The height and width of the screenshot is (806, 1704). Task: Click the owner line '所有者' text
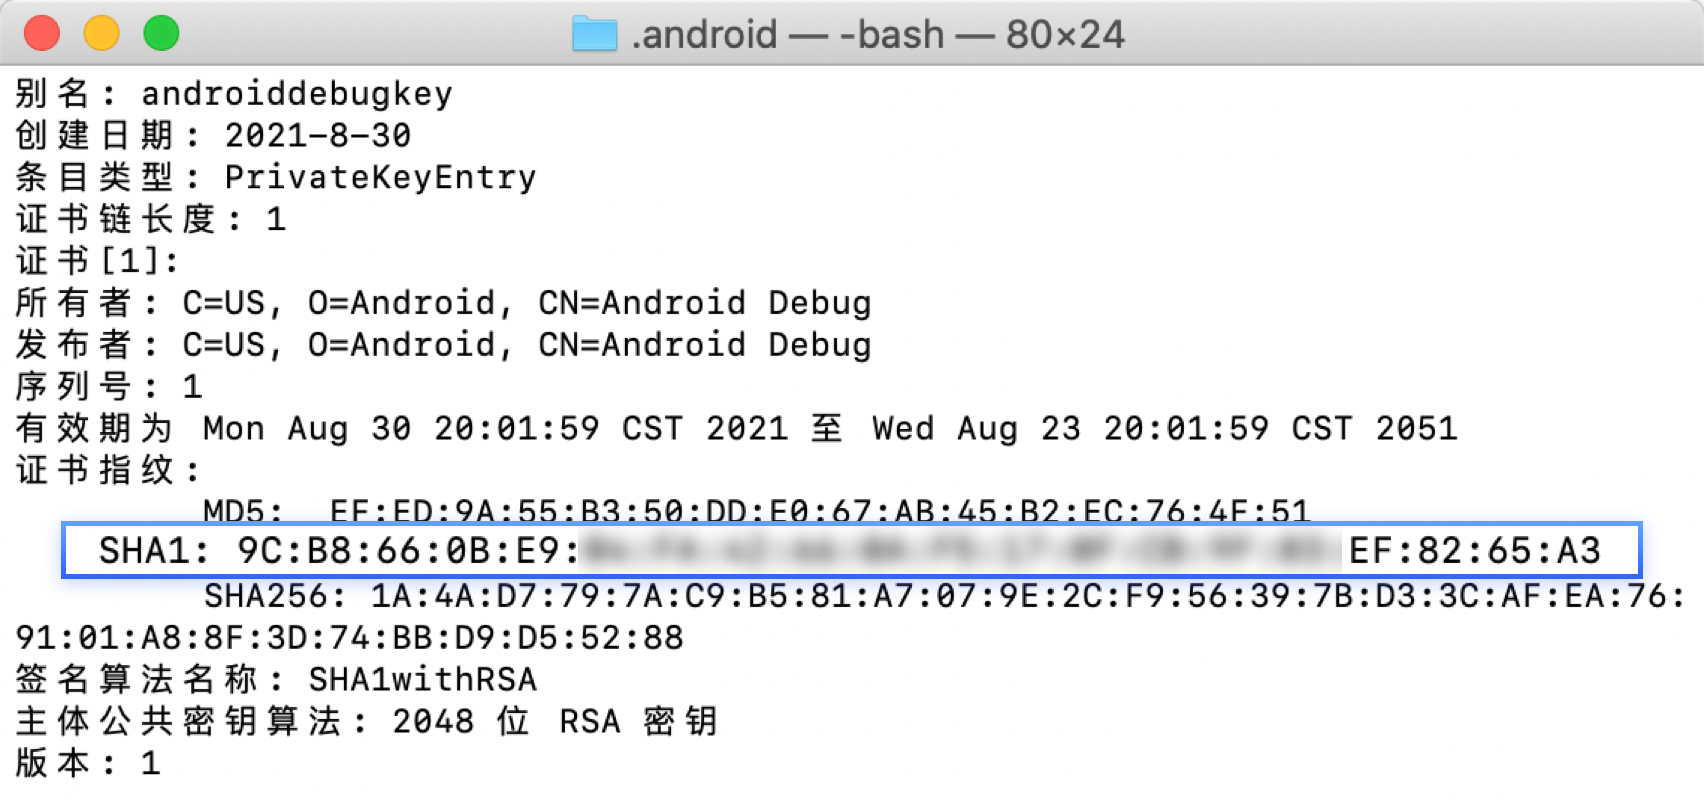point(73,303)
